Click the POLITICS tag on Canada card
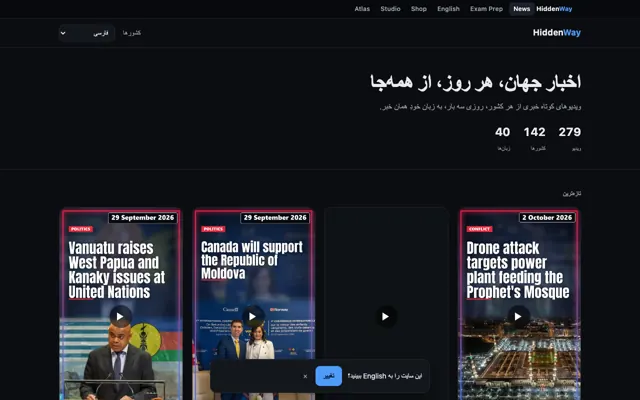The width and height of the screenshot is (640, 400). click(213, 229)
